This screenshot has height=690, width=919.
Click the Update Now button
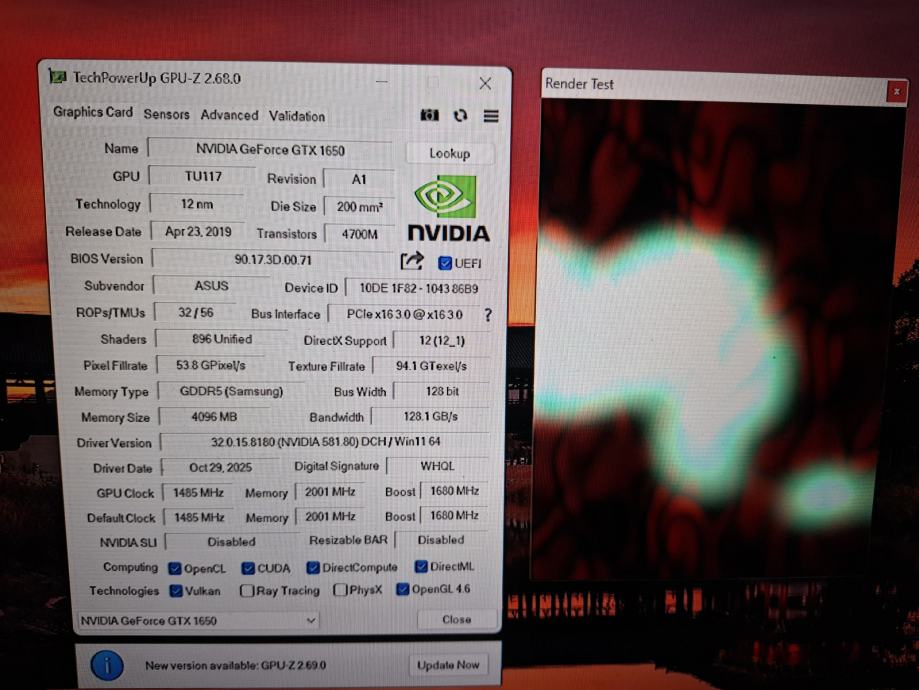tap(448, 665)
